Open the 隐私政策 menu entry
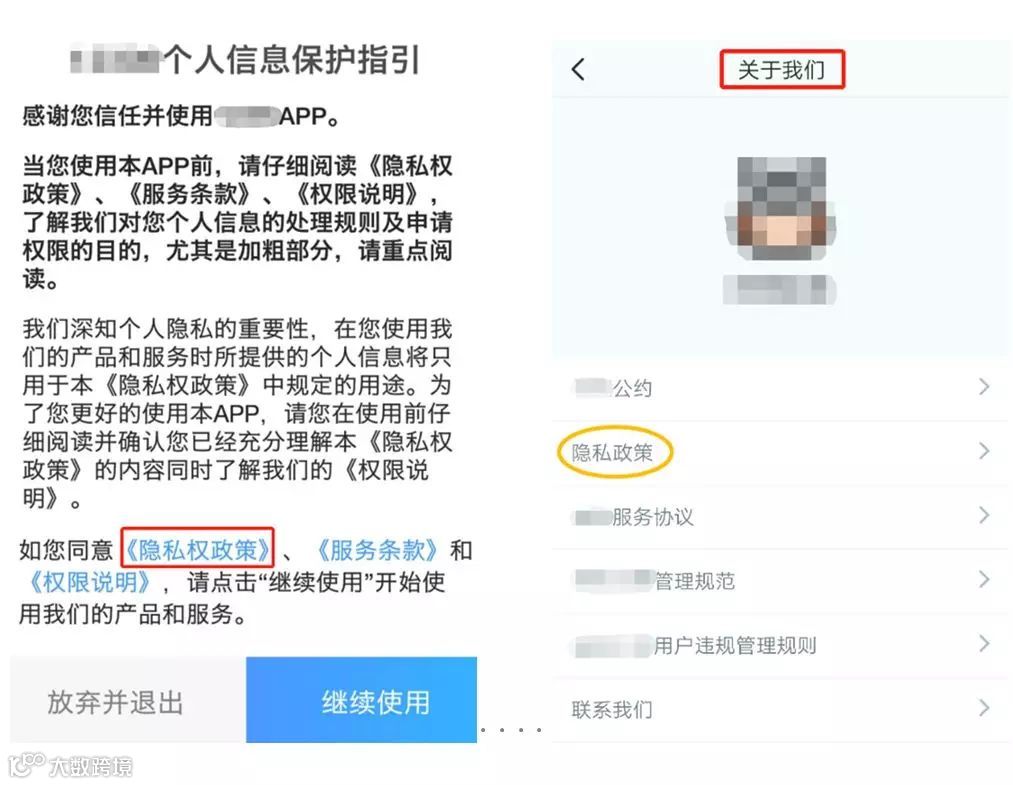The image size is (1013, 785). pos(780,452)
